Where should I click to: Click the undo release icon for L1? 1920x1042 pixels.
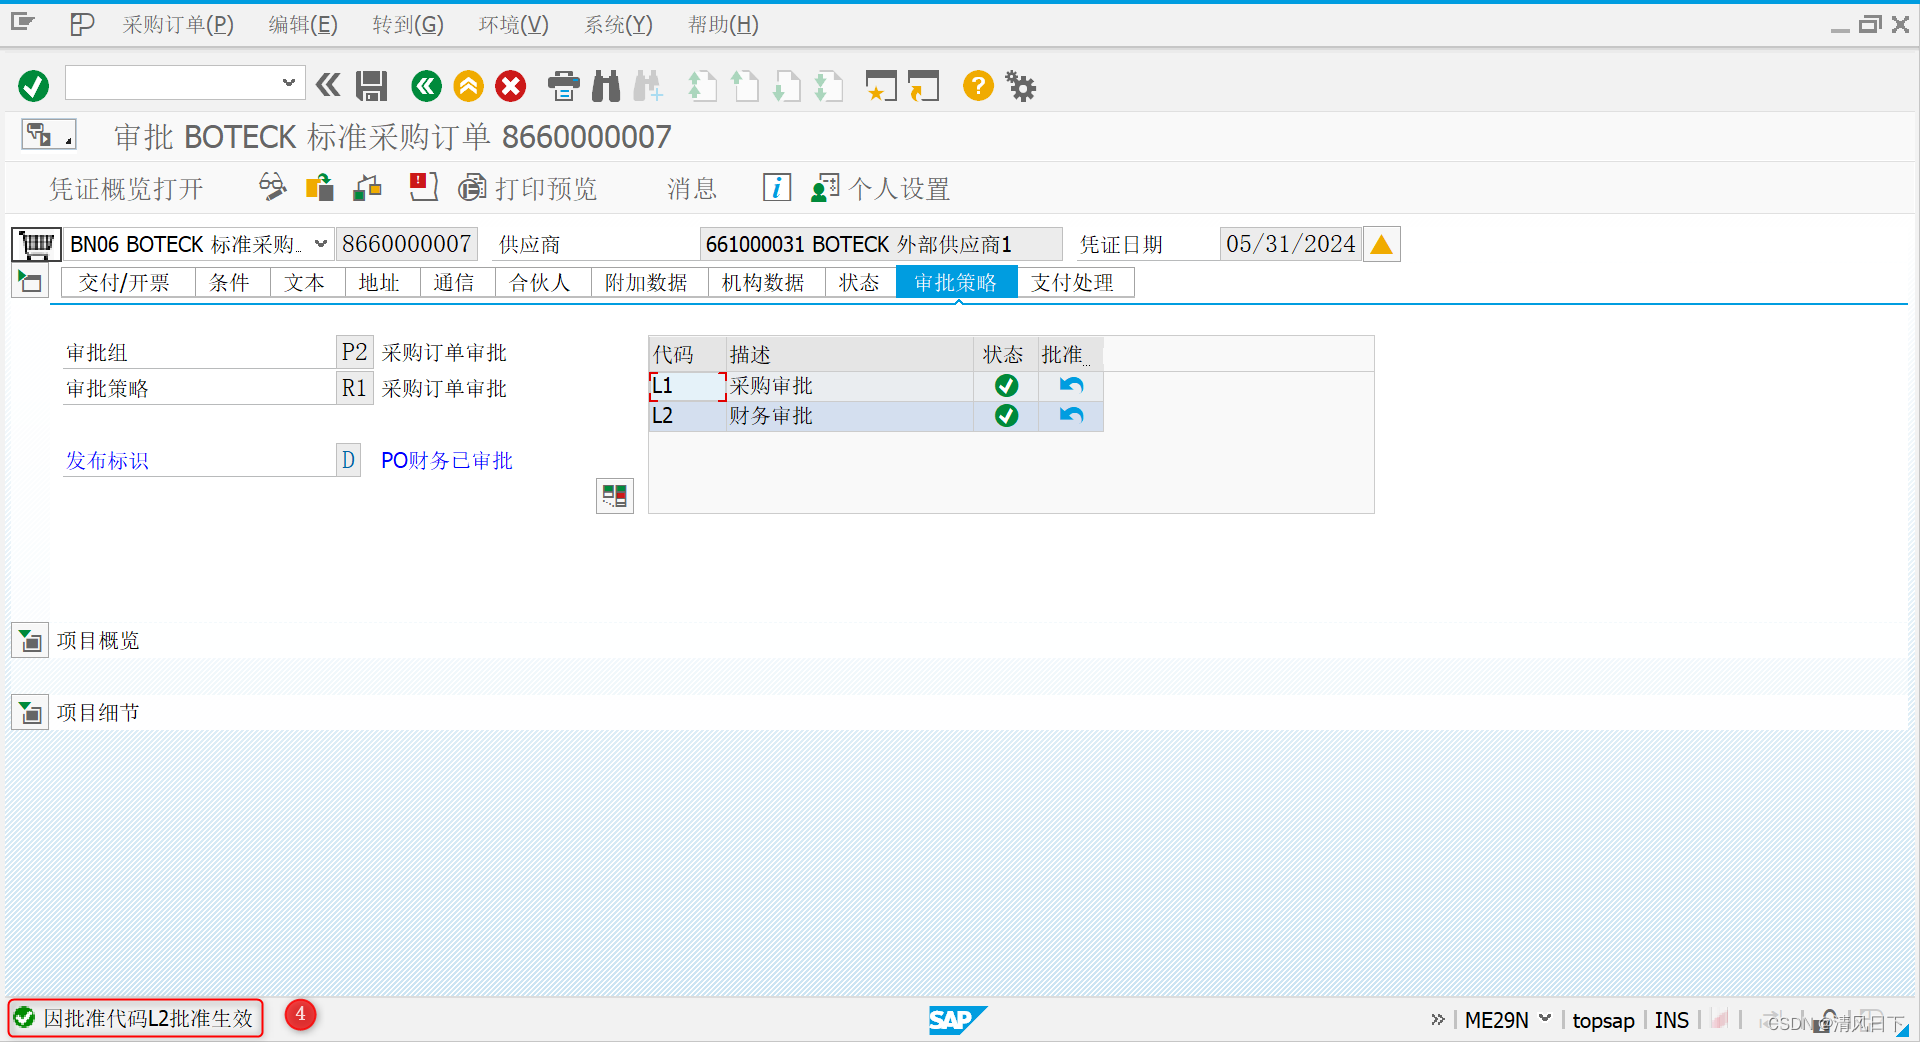pos(1071,386)
